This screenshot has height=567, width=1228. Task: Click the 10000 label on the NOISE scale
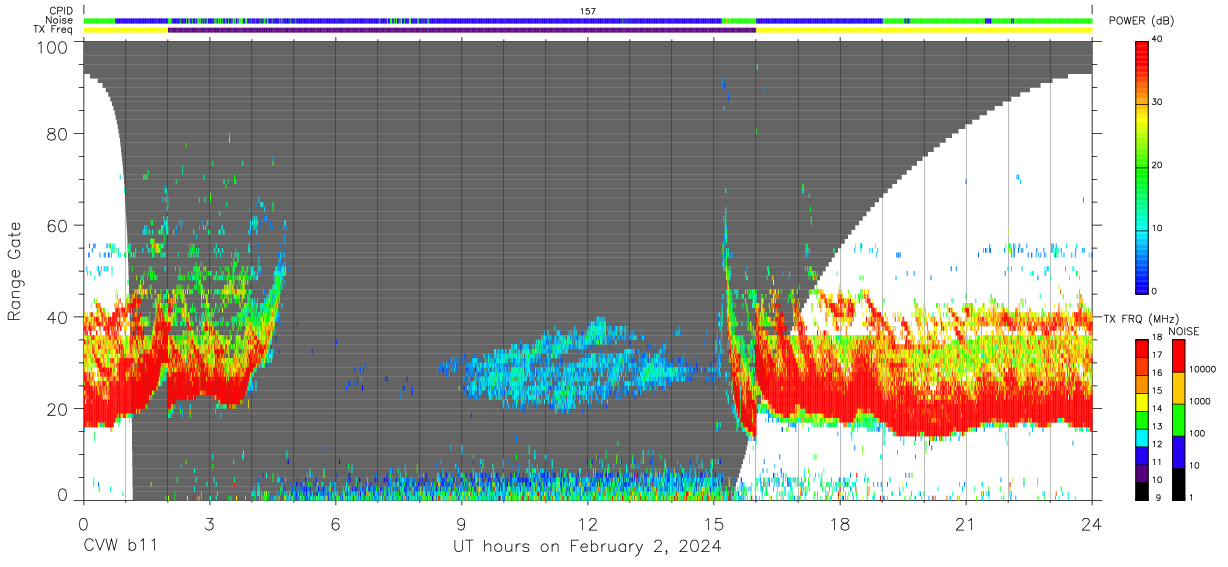pos(1203,369)
